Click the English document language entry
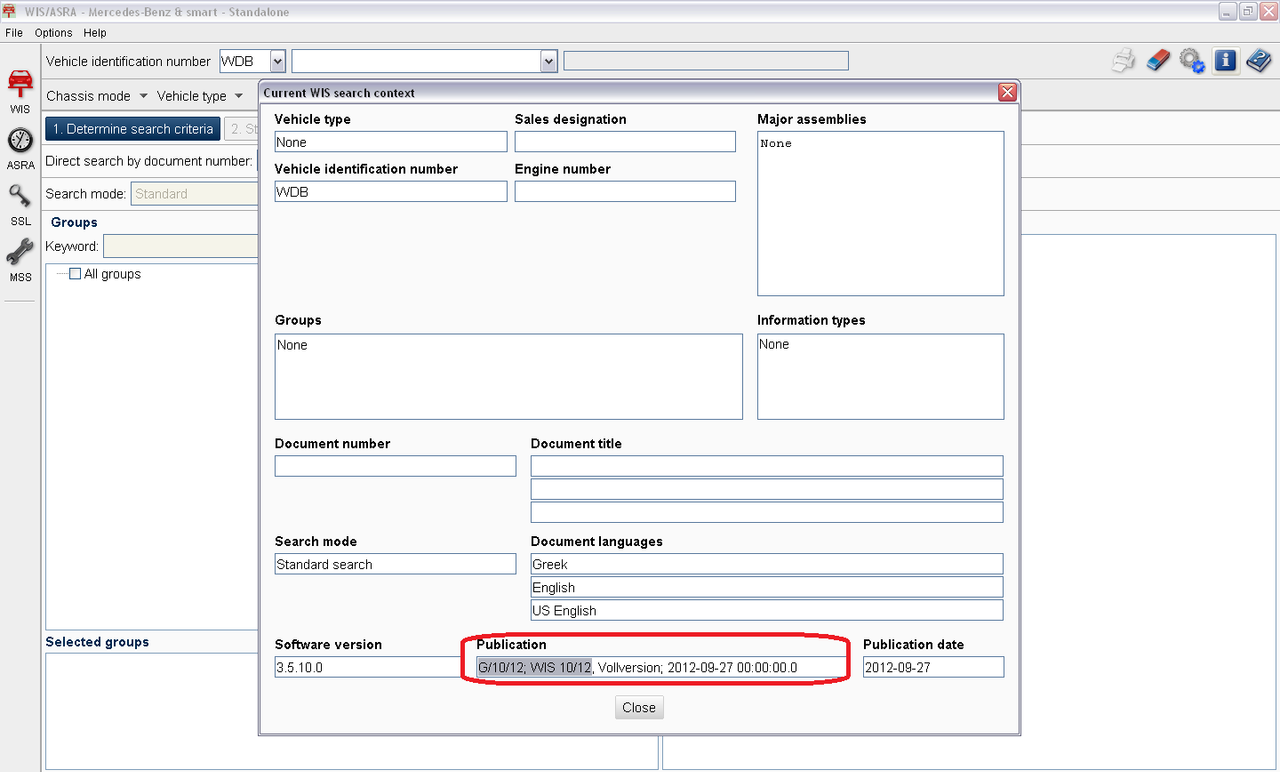This screenshot has height=772, width=1280. pyautogui.click(x=766, y=587)
